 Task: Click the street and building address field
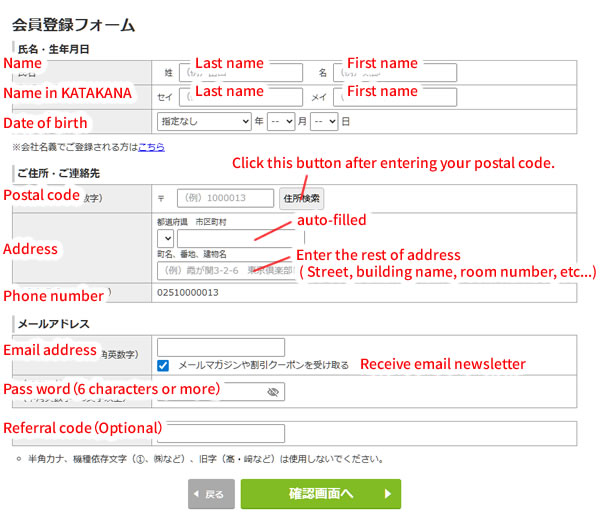pos(227,271)
